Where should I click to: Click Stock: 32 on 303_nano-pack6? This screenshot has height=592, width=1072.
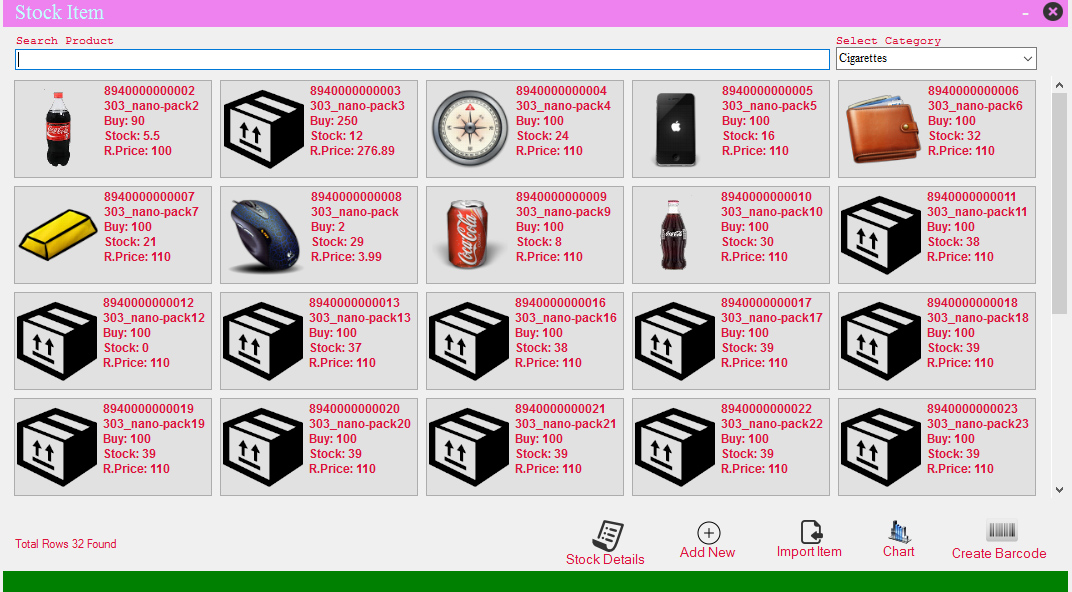pyautogui.click(x=954, y=136)
